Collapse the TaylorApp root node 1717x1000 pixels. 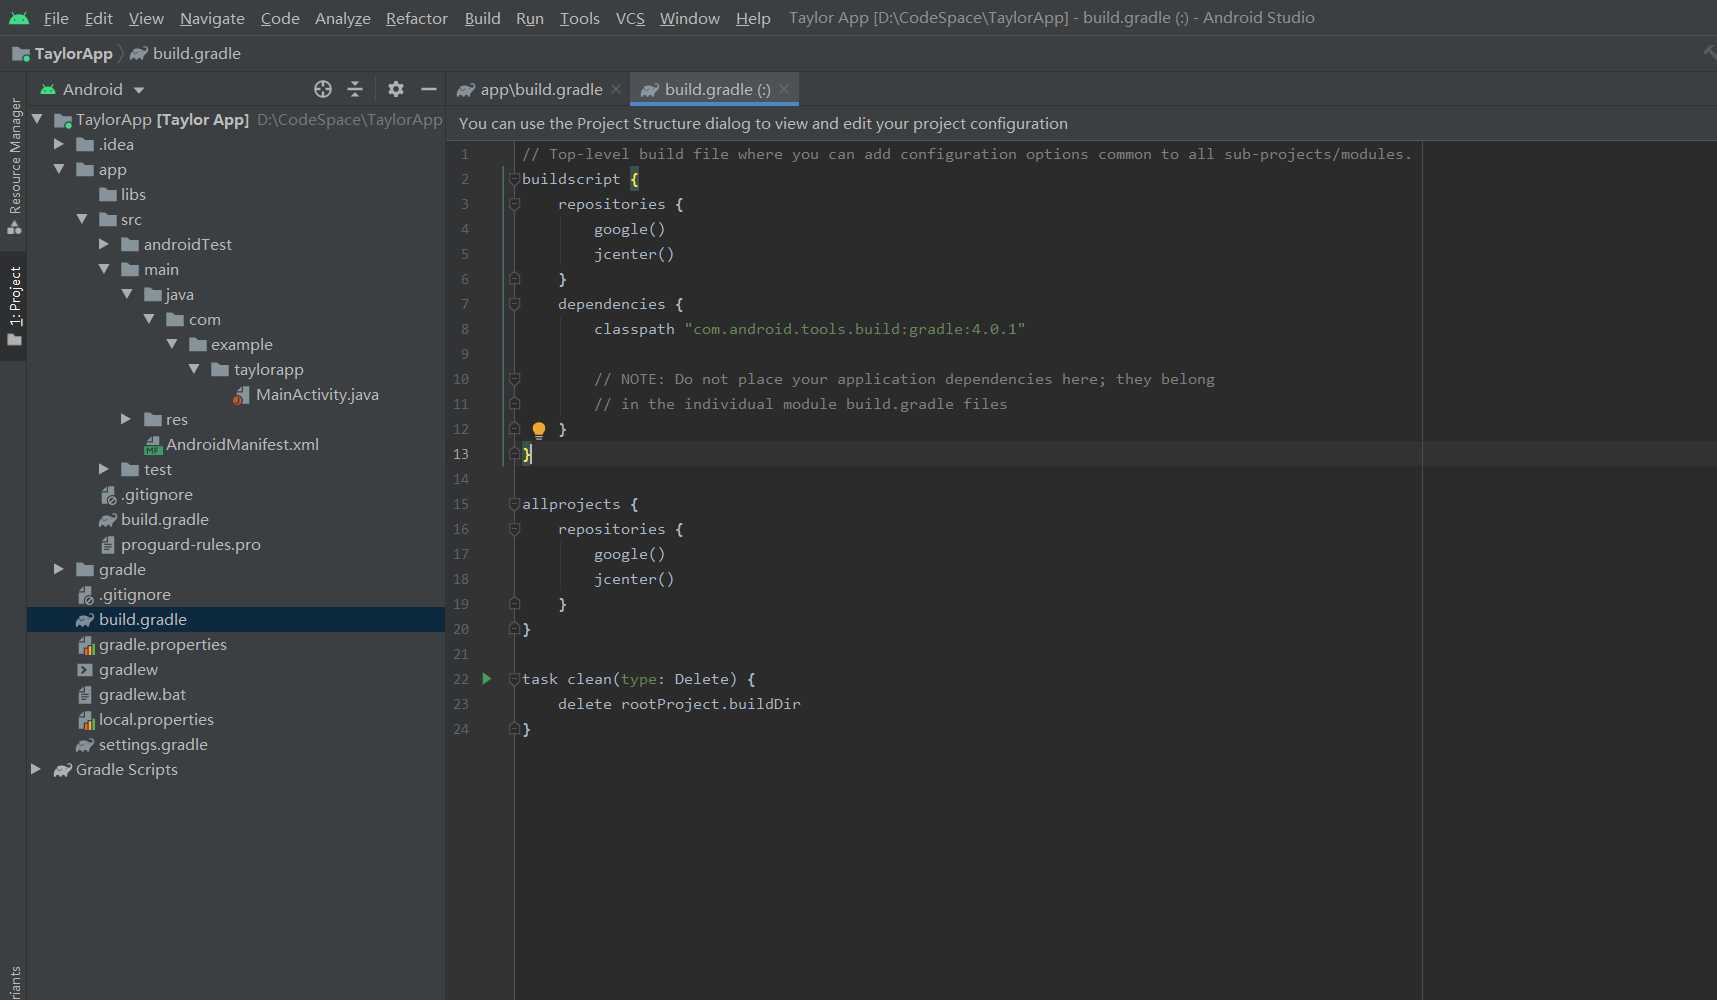tap(37, 119)
